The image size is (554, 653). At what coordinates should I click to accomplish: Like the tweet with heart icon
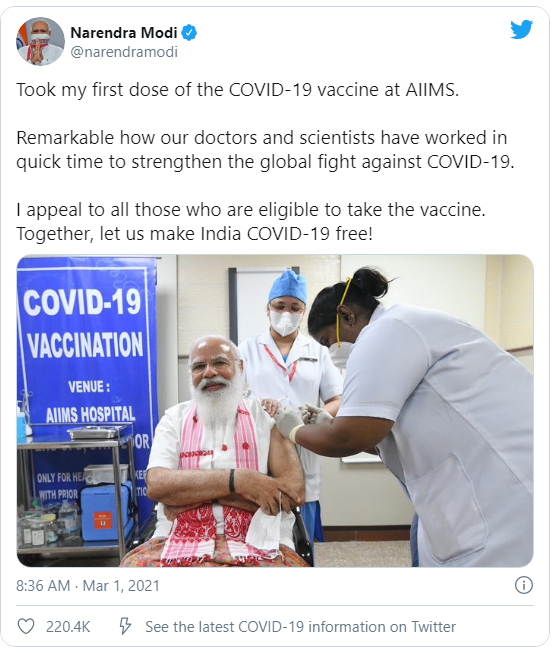click(26, 626)
